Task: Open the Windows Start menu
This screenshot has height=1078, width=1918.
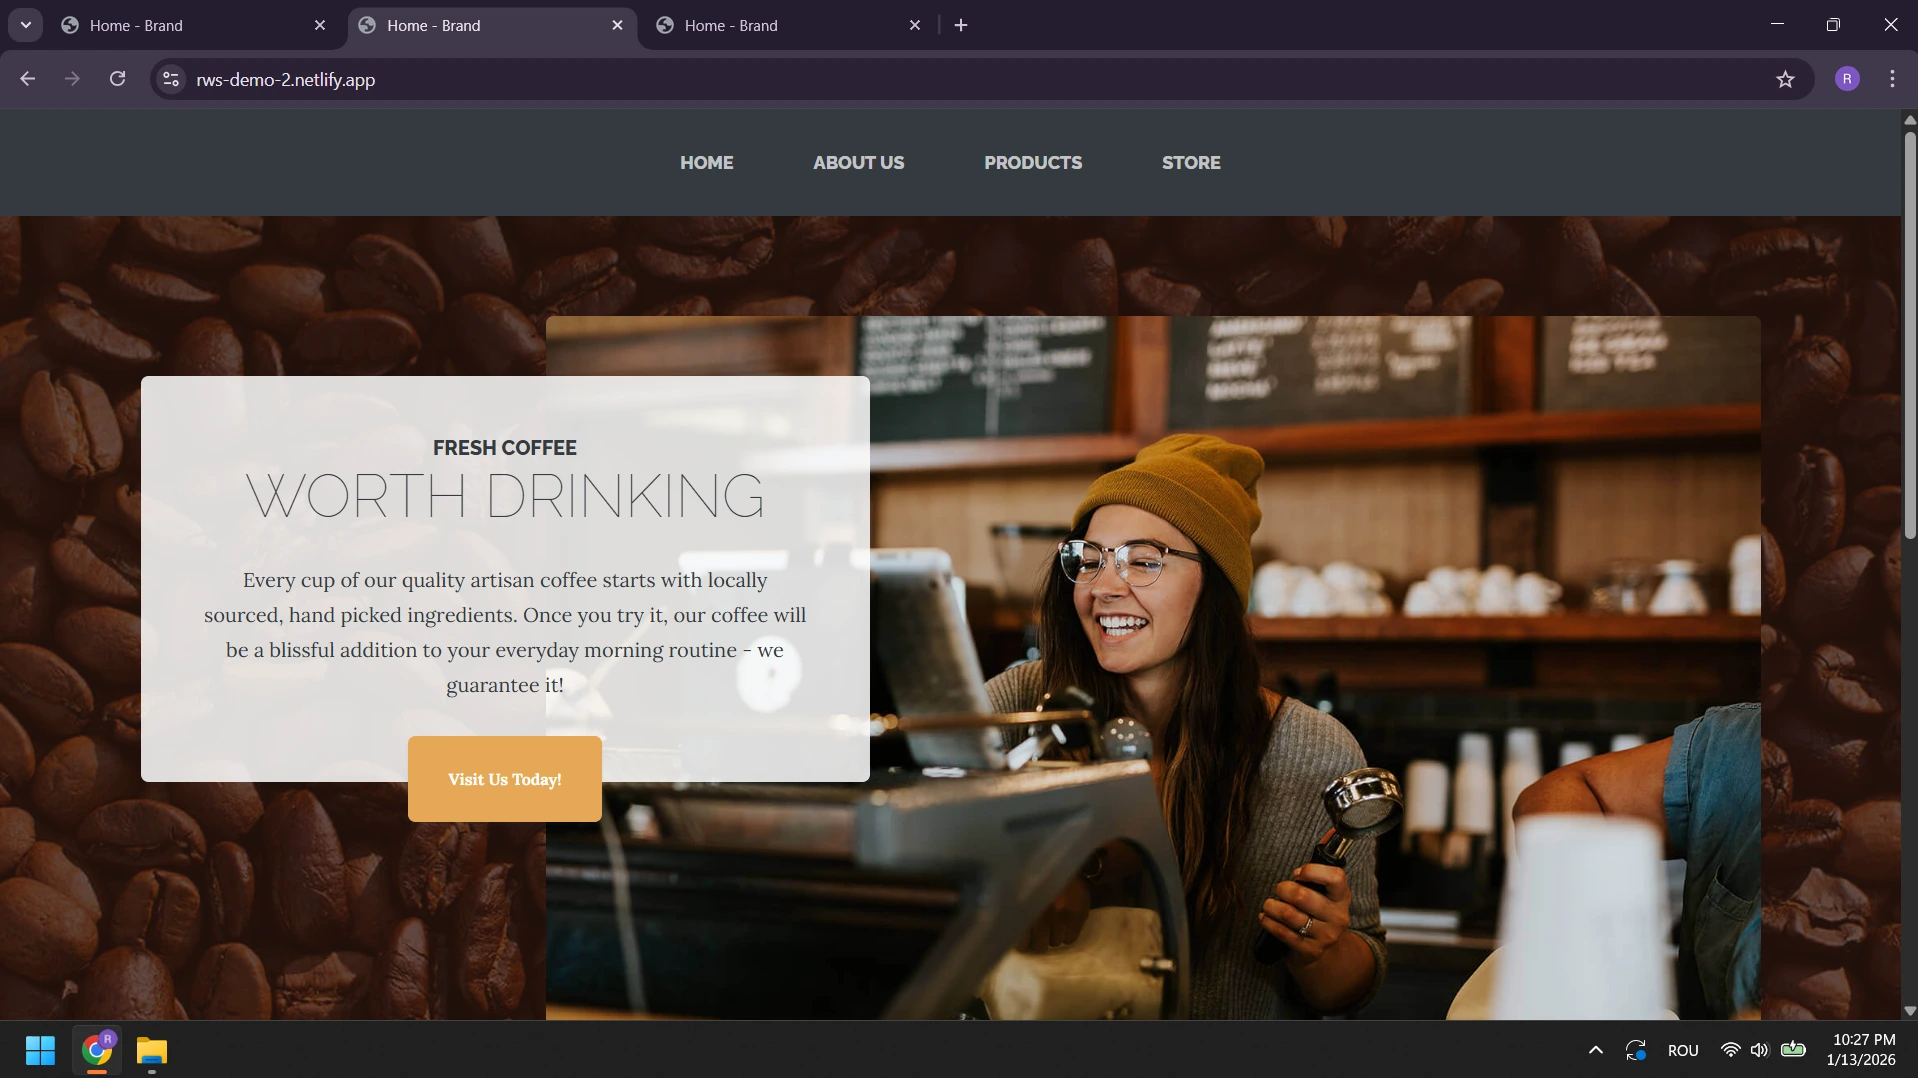Action: (x=40, y=1050)
